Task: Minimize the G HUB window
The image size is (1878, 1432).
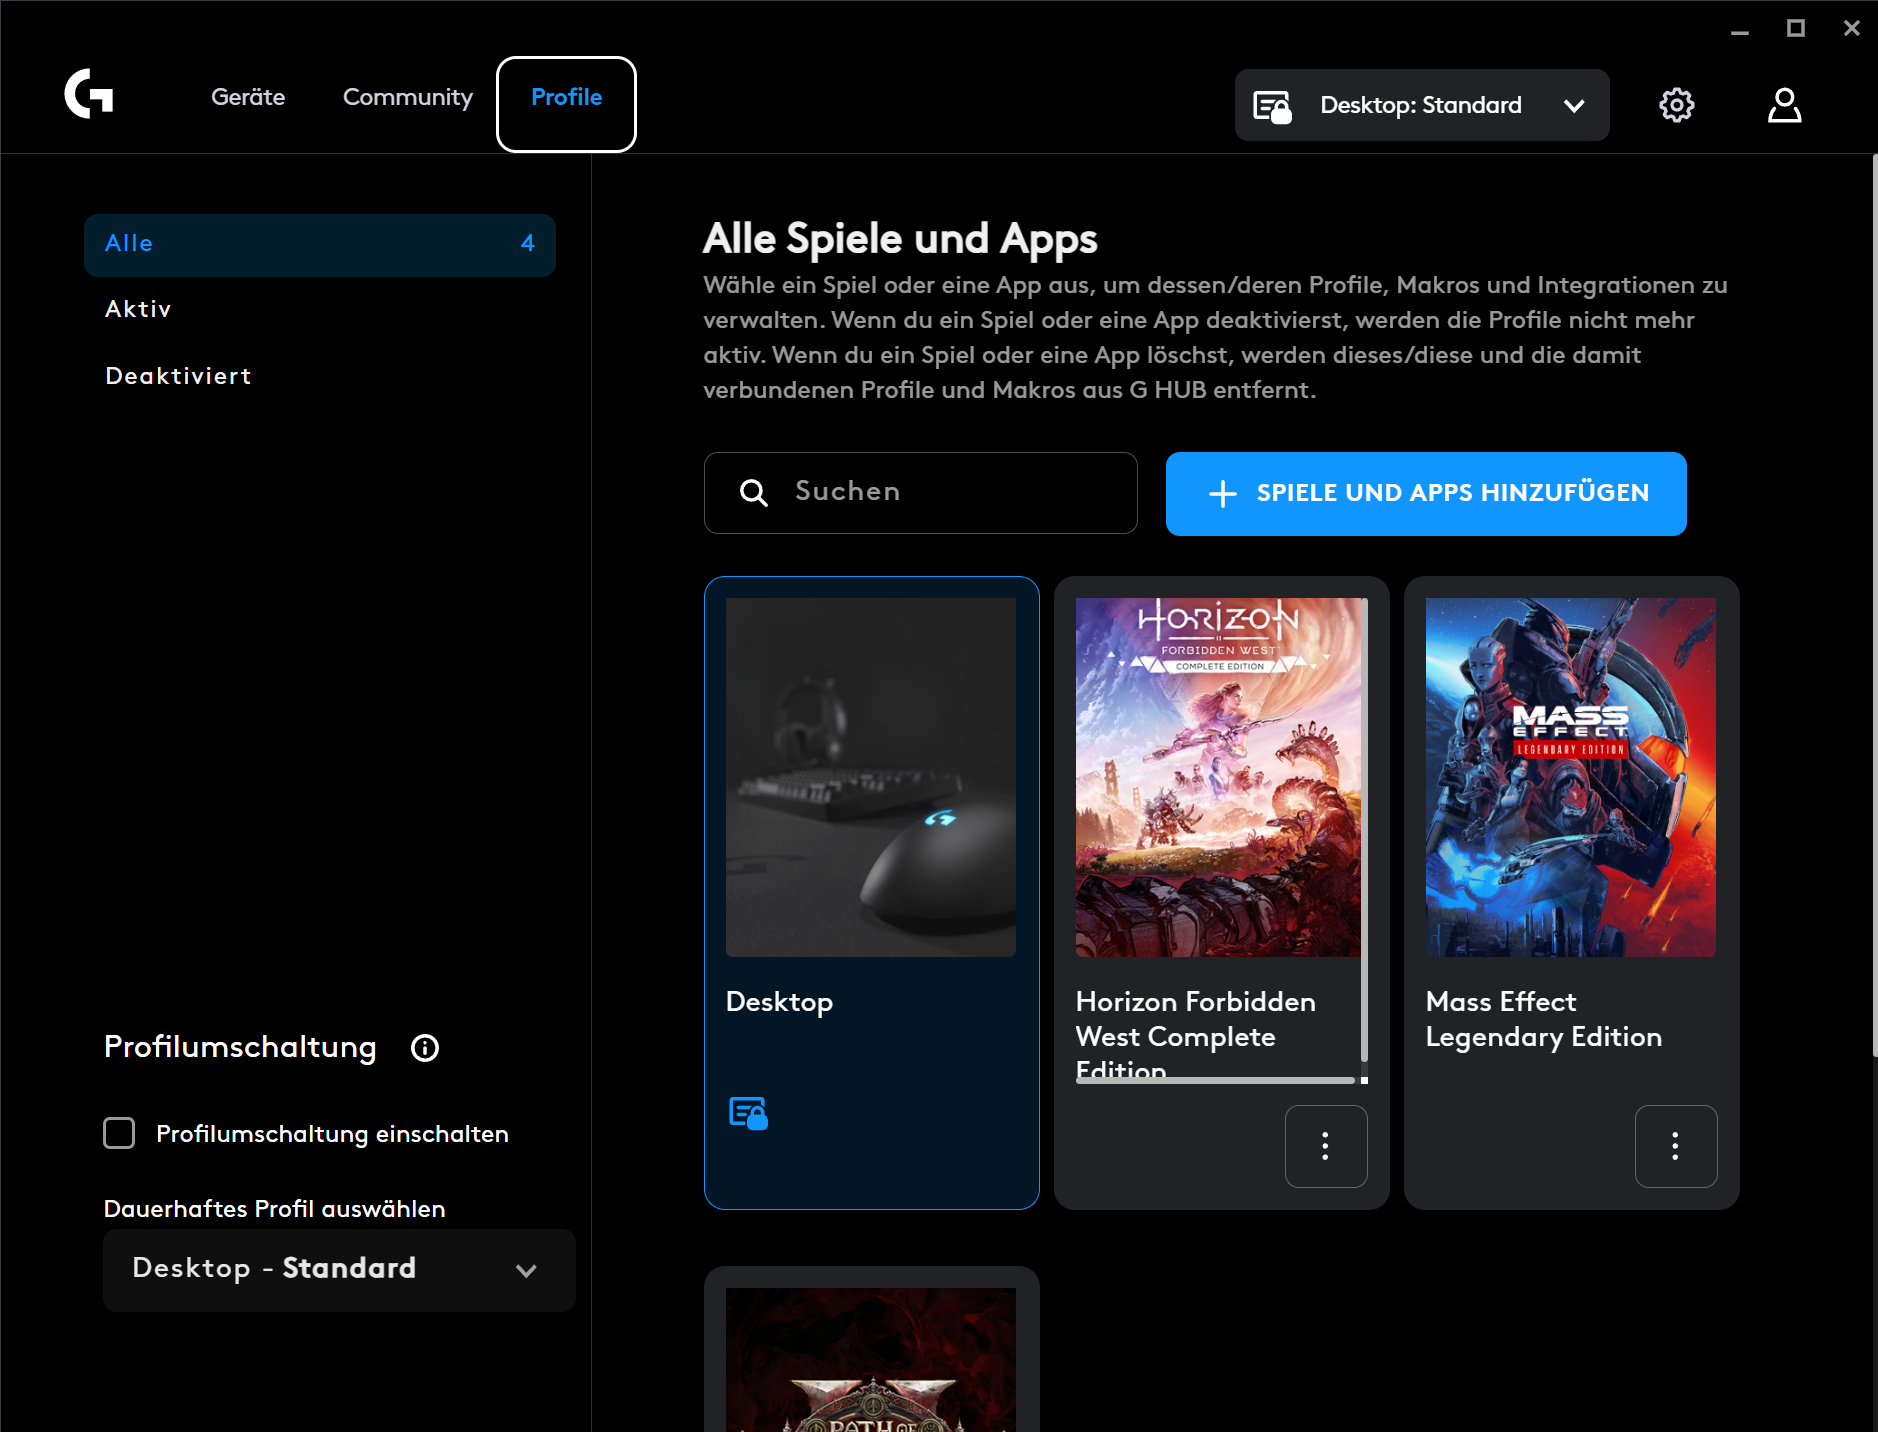Action: click(x=1740, y=29)
